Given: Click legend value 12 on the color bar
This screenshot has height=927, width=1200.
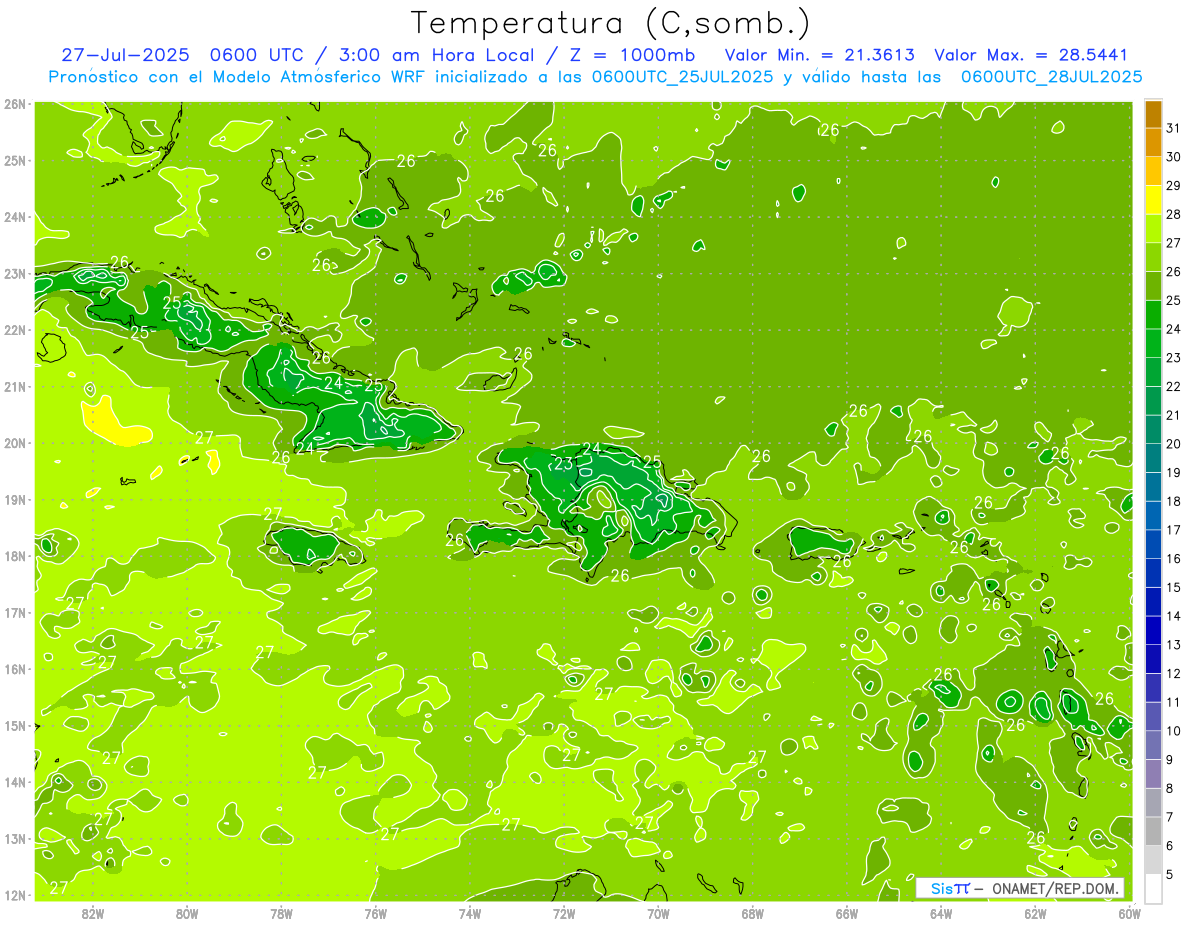Looking at the screenshot, I should [1174, 674].
